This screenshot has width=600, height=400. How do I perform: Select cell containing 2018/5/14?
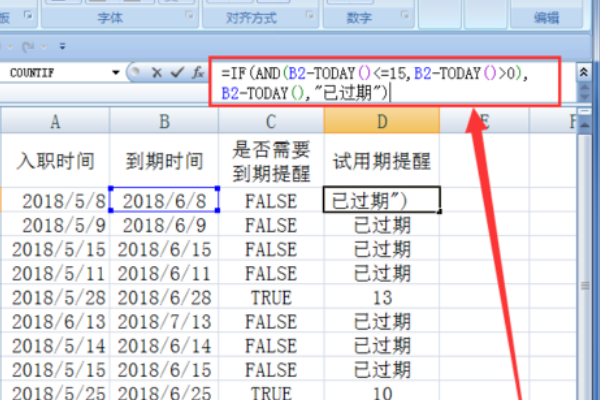click(x=55, y=344)
